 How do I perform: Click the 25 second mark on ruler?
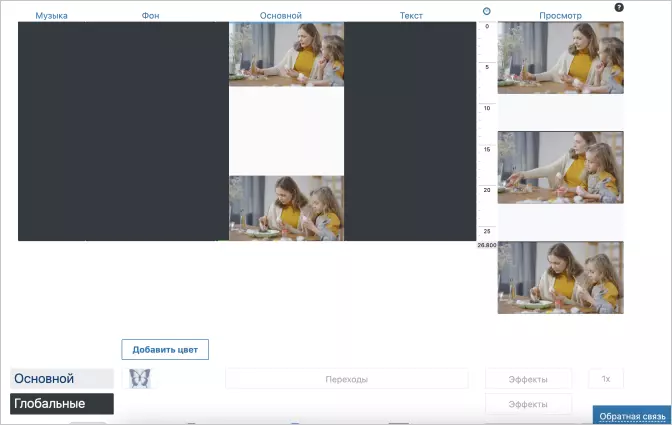pos(487,231)
